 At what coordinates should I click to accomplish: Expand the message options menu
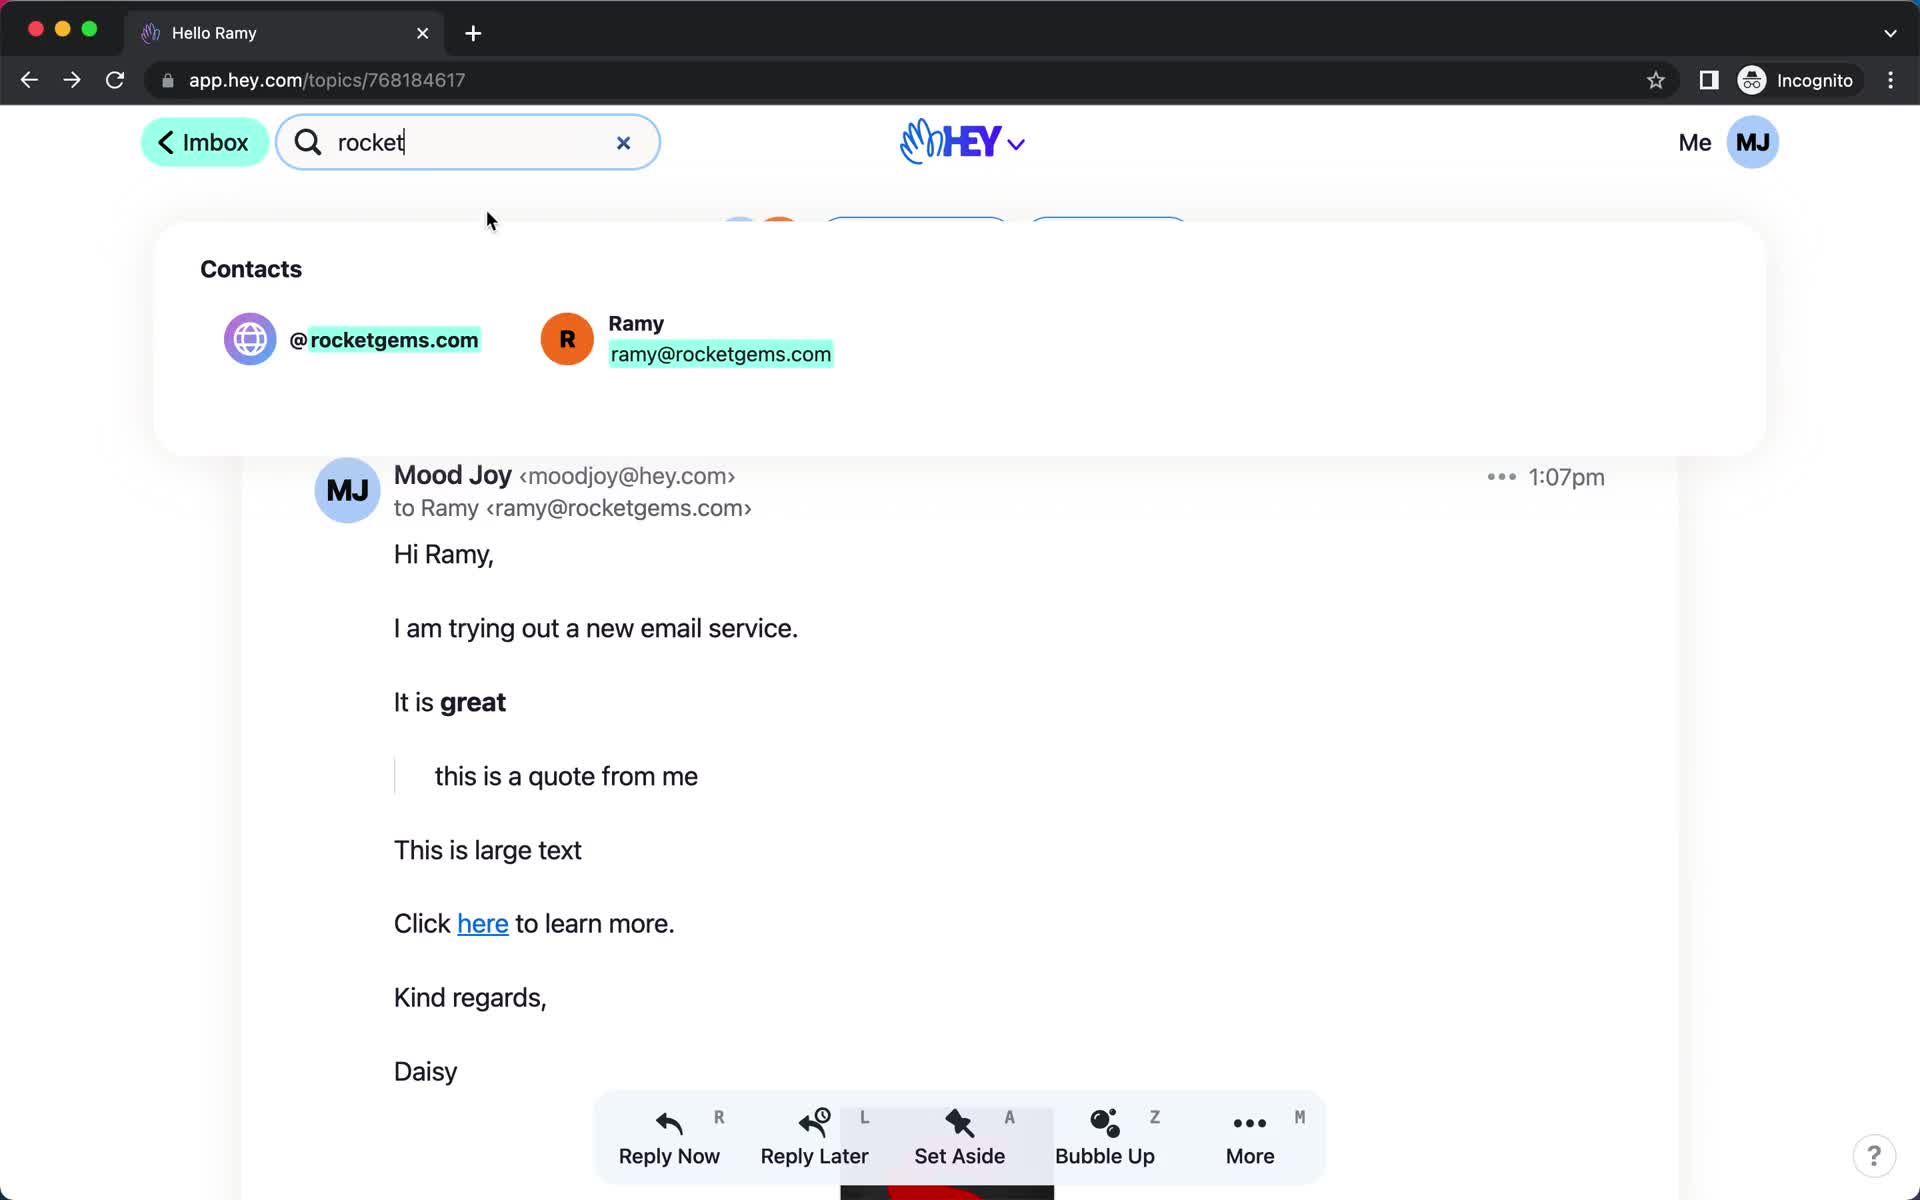(x=1500, y=477)
